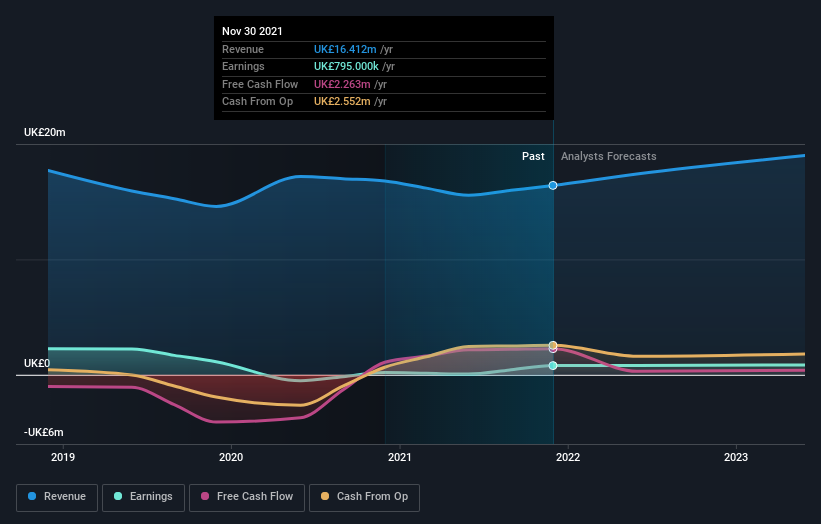Image resolution: width=821 pixels, height=524 pixels.
Task: Click the blue Revenue data point marker
Action: 553,185
